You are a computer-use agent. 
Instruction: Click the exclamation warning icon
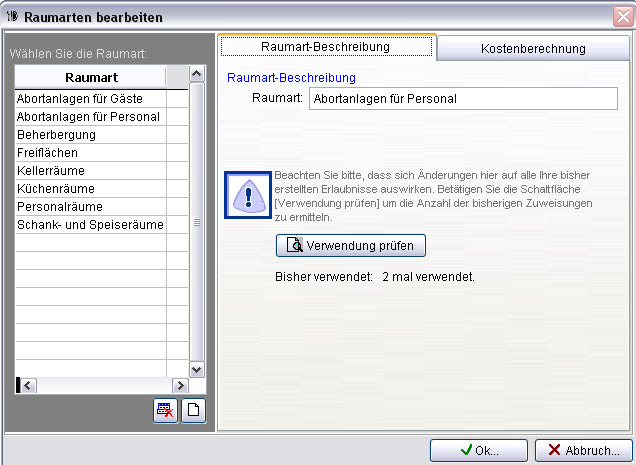point(247,193)
